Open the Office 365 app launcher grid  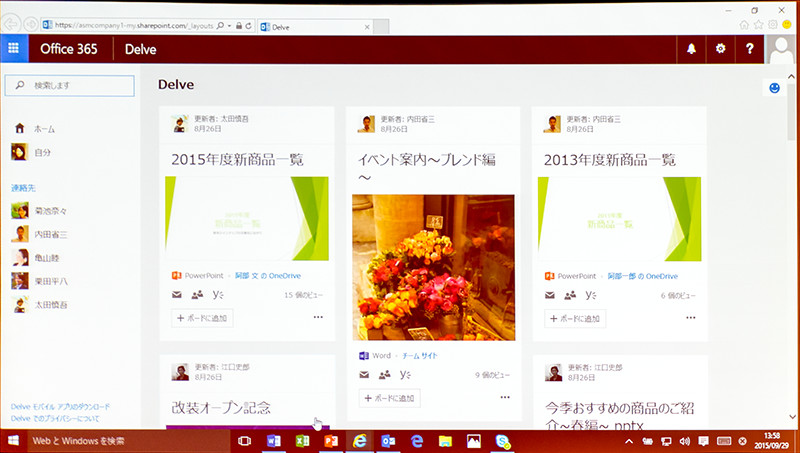click(x=14, y=48)
